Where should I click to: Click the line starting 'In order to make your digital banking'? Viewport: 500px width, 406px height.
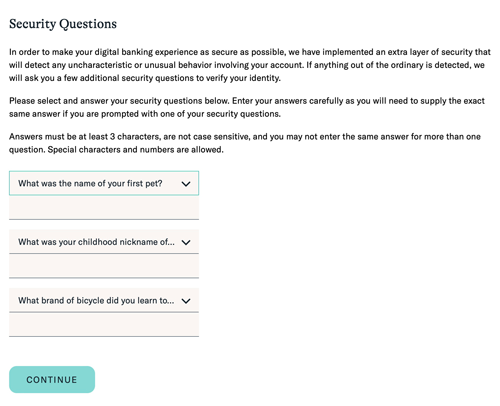coord(250,52)
